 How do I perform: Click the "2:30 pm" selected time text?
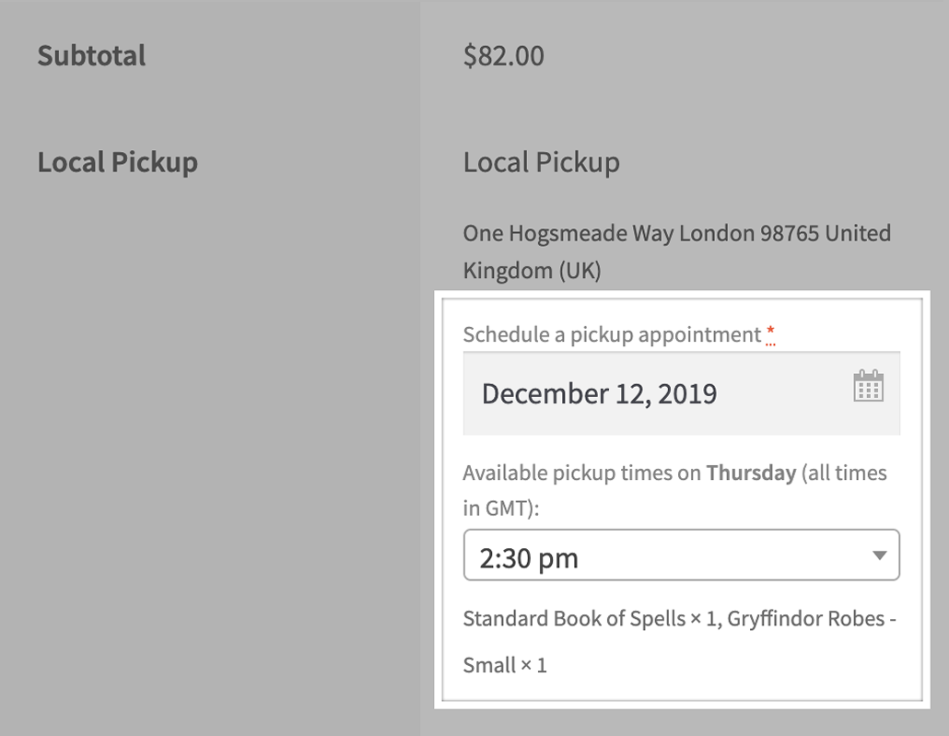(x=529, y=558)
